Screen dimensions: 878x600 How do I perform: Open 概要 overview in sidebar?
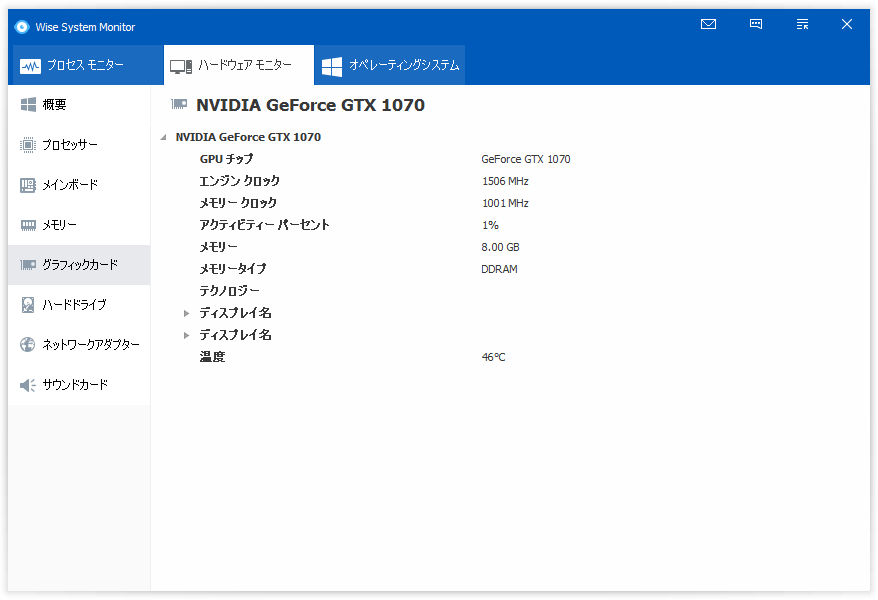tap(79, 105)
